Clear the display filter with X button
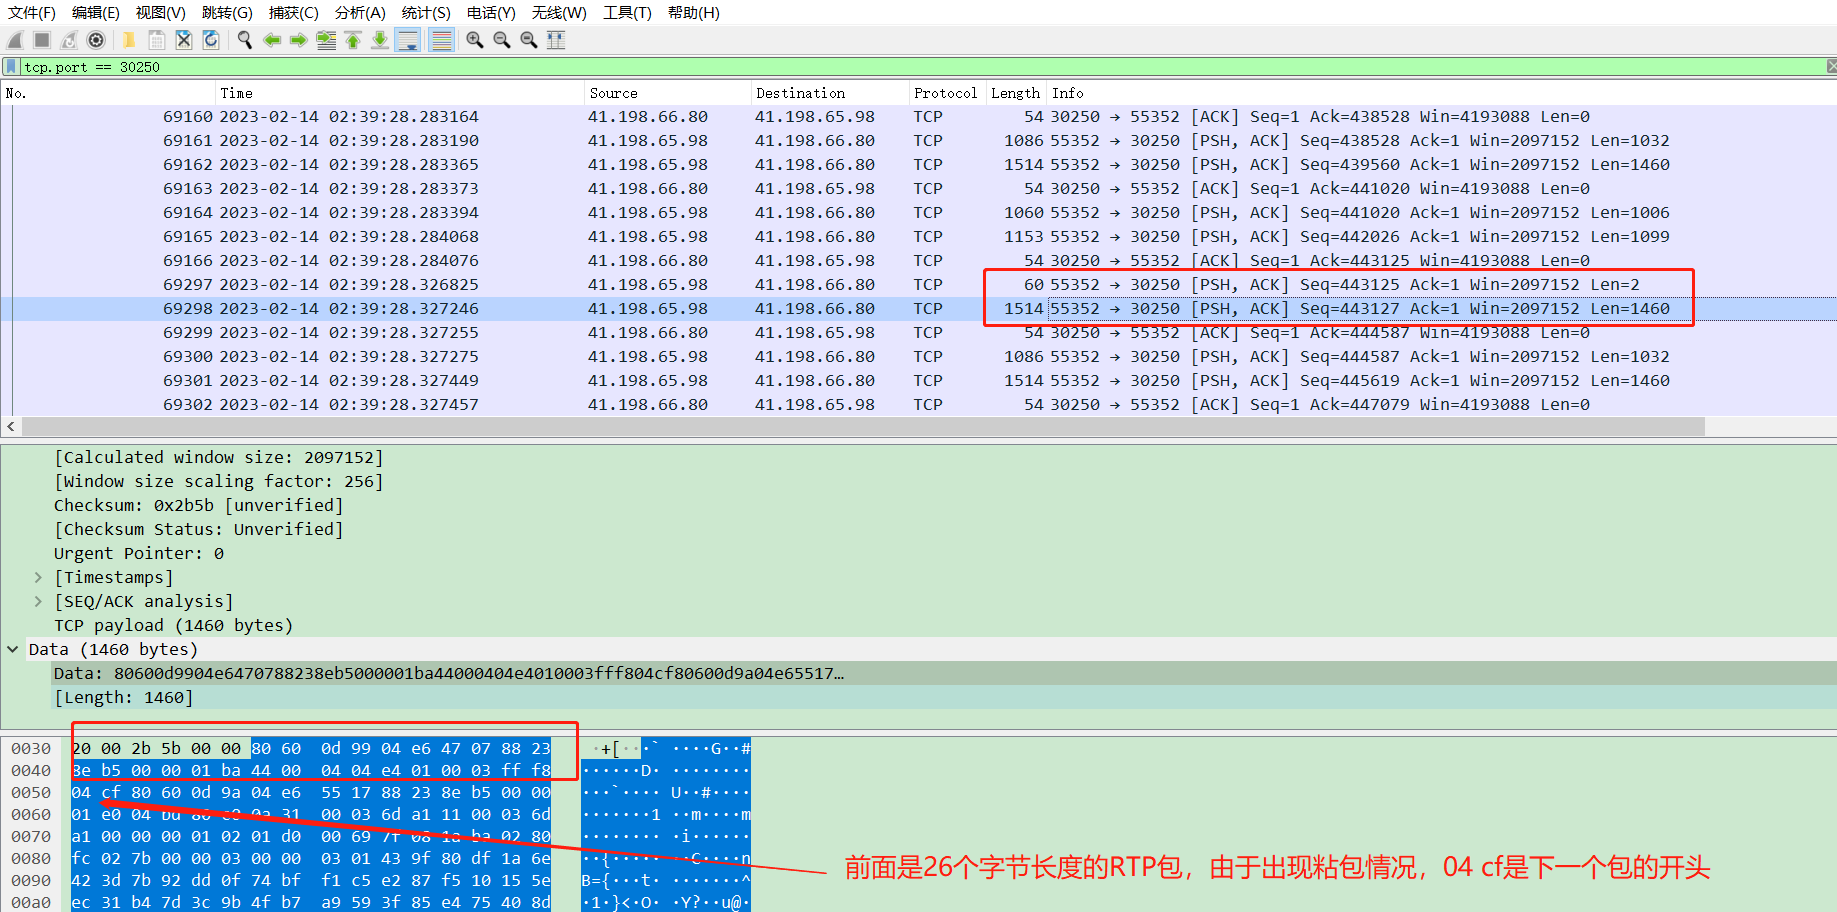The width and height of the screenshot is (1837, 912). pyautogui.click(x=1831, y=67)
